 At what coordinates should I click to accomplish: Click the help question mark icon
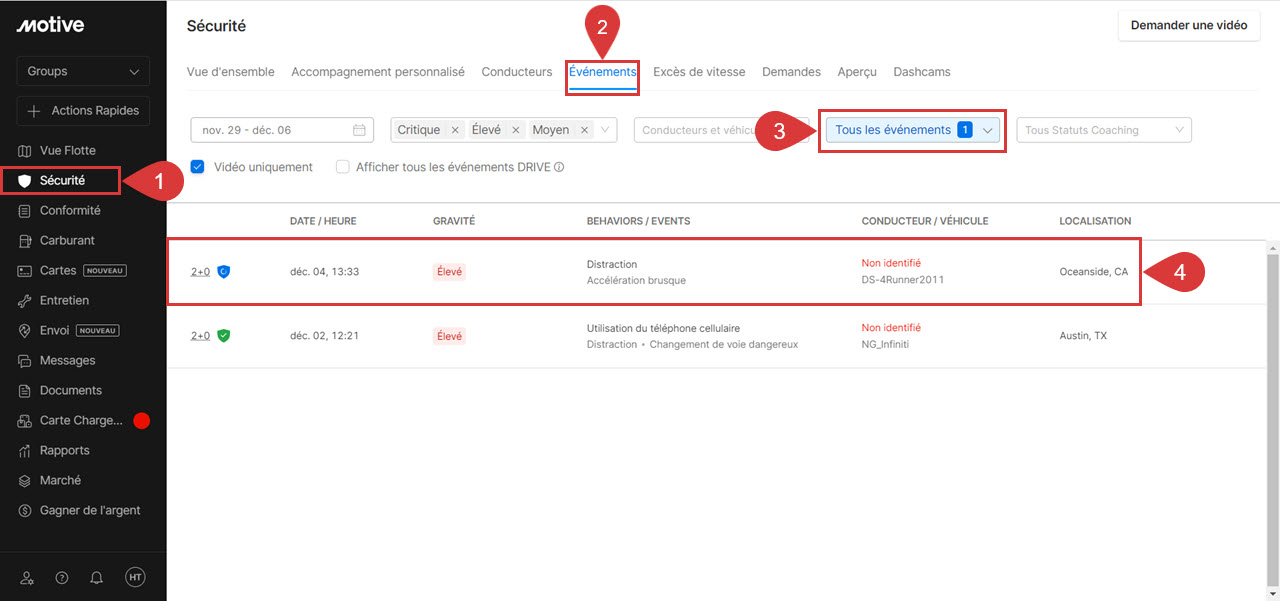[x=62, y=578]
